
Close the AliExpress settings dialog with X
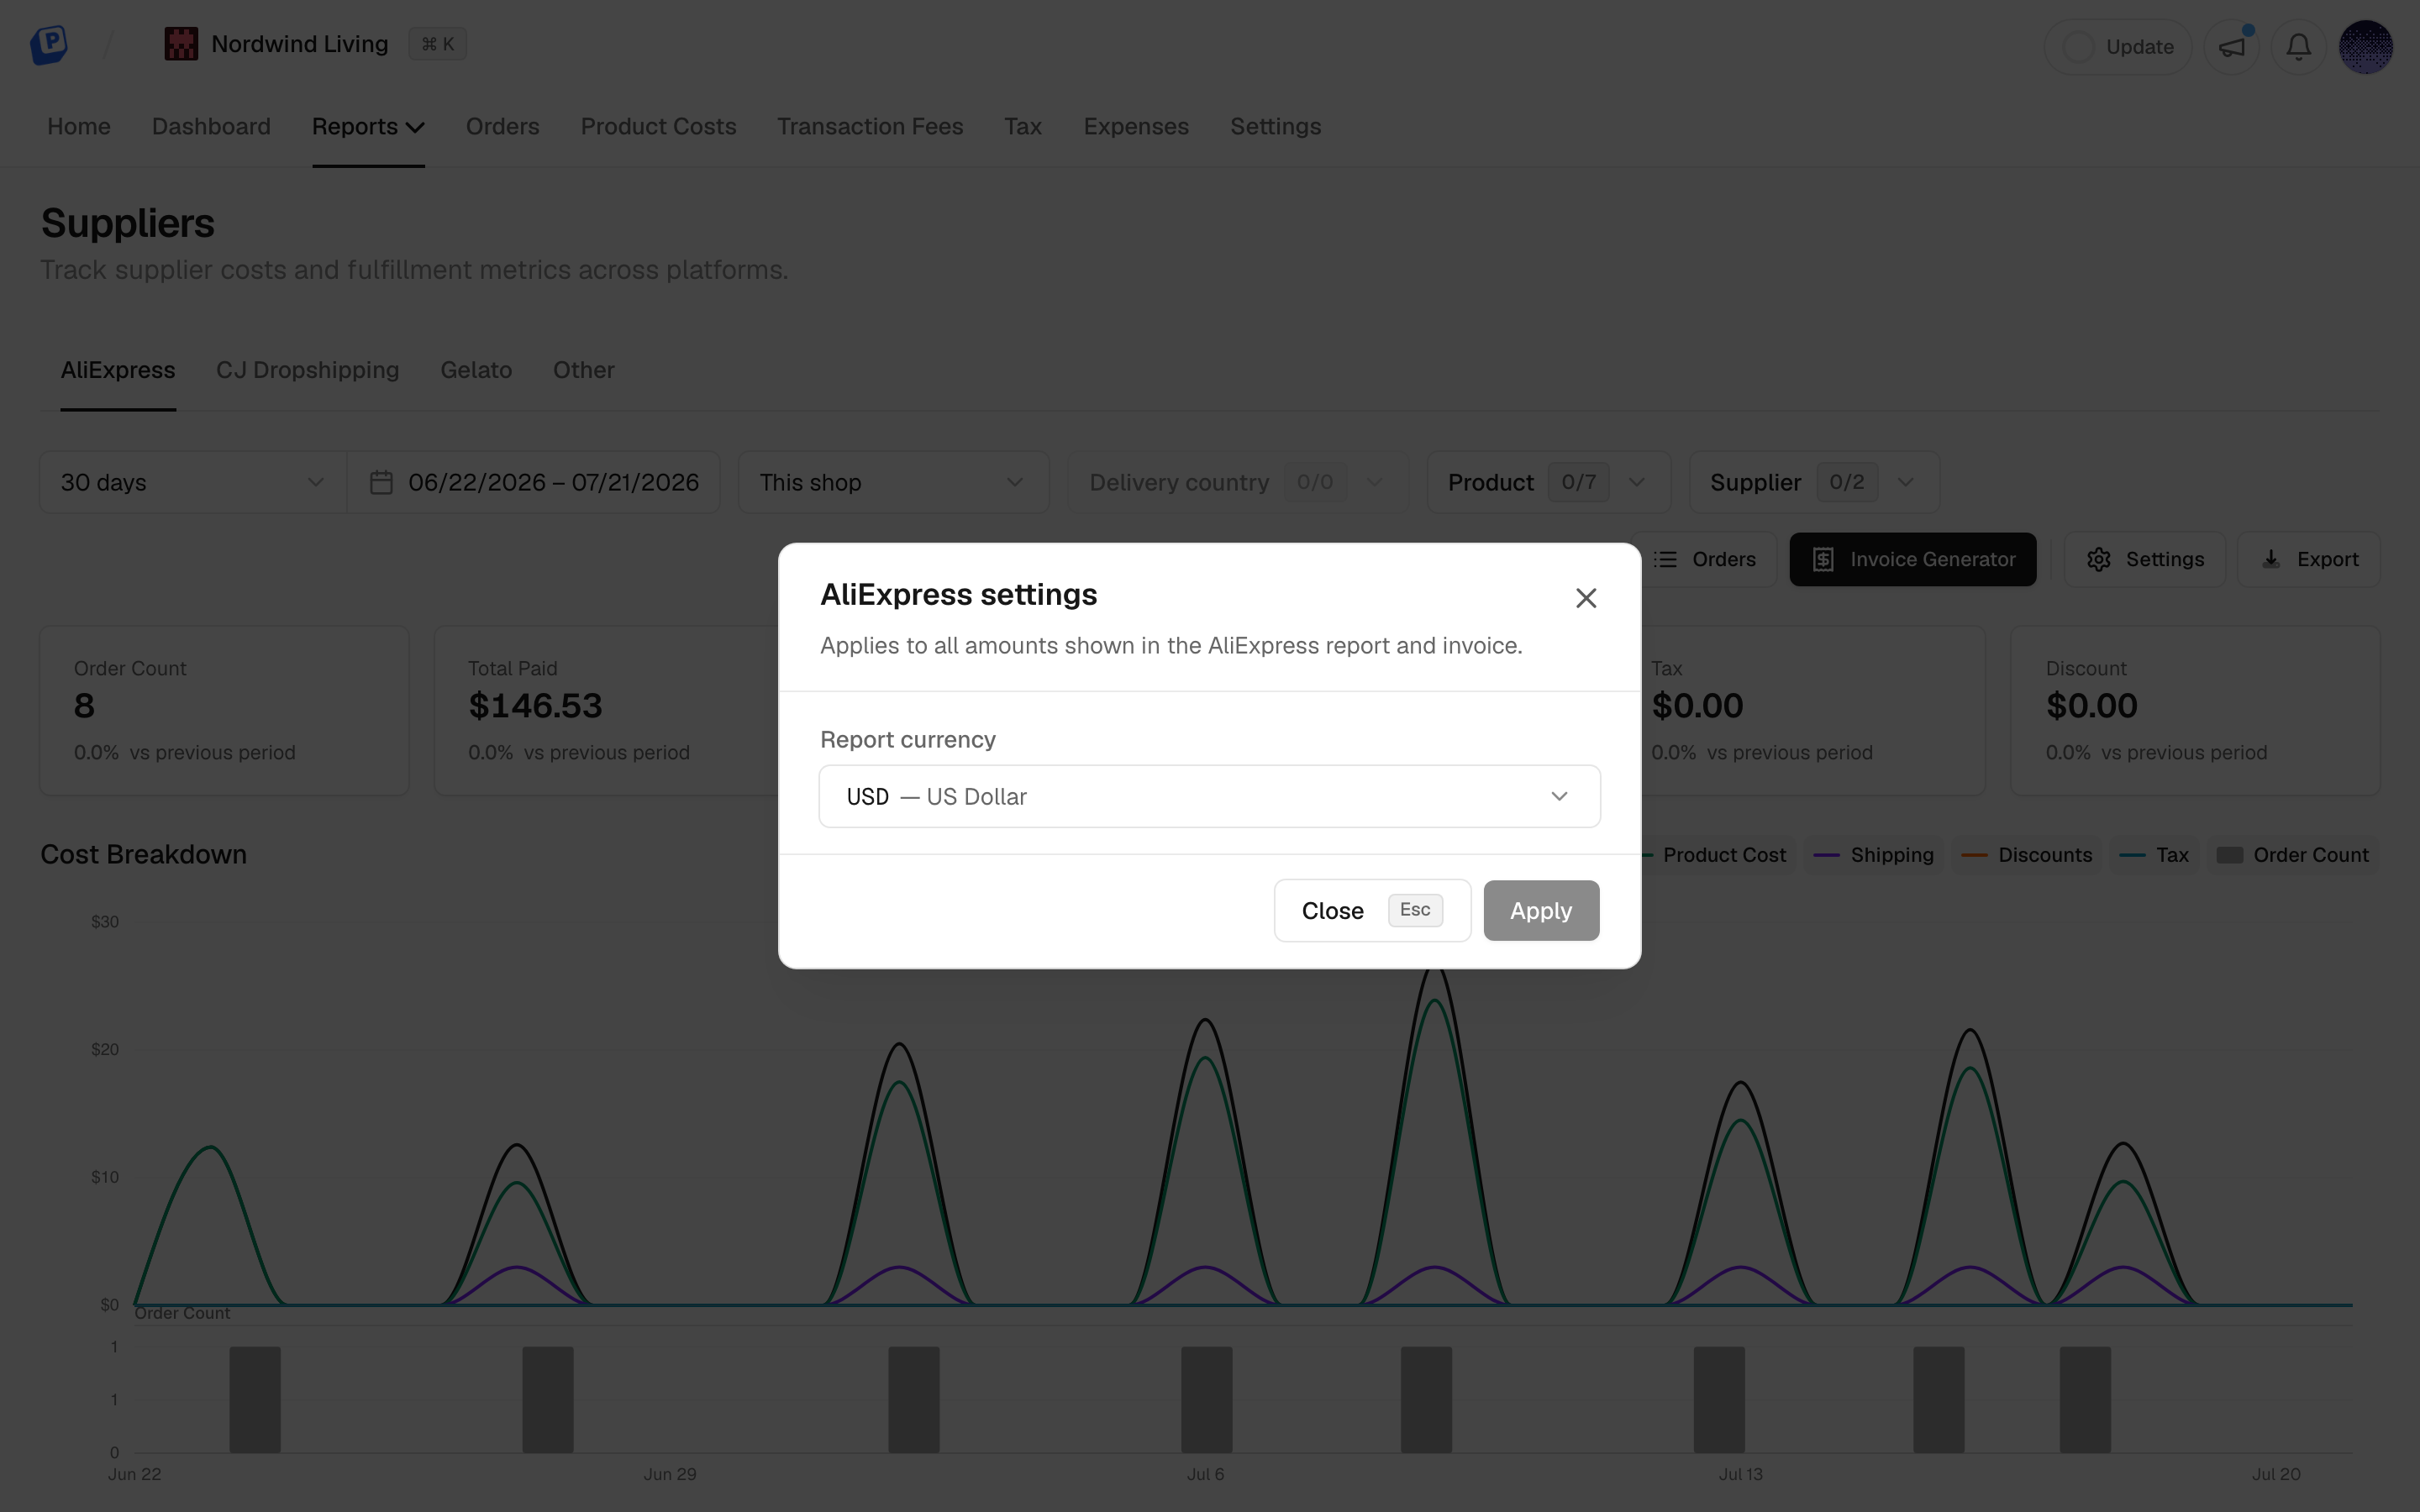[1586, 598]
